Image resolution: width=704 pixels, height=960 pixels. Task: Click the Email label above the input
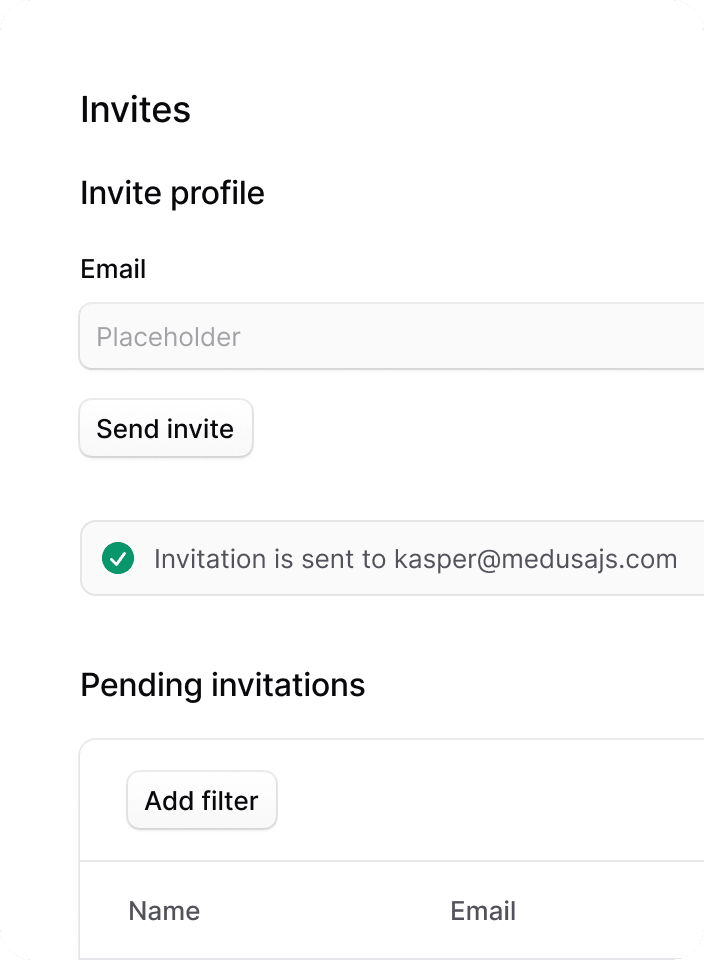113,269
